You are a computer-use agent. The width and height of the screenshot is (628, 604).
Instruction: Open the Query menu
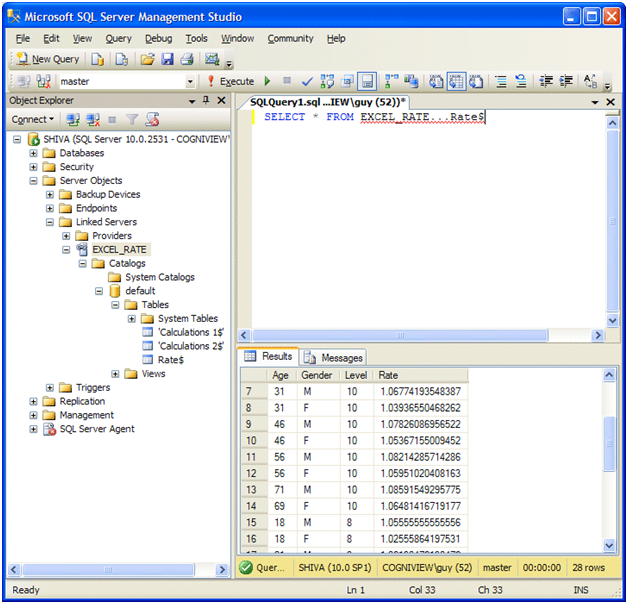point(119,38)
